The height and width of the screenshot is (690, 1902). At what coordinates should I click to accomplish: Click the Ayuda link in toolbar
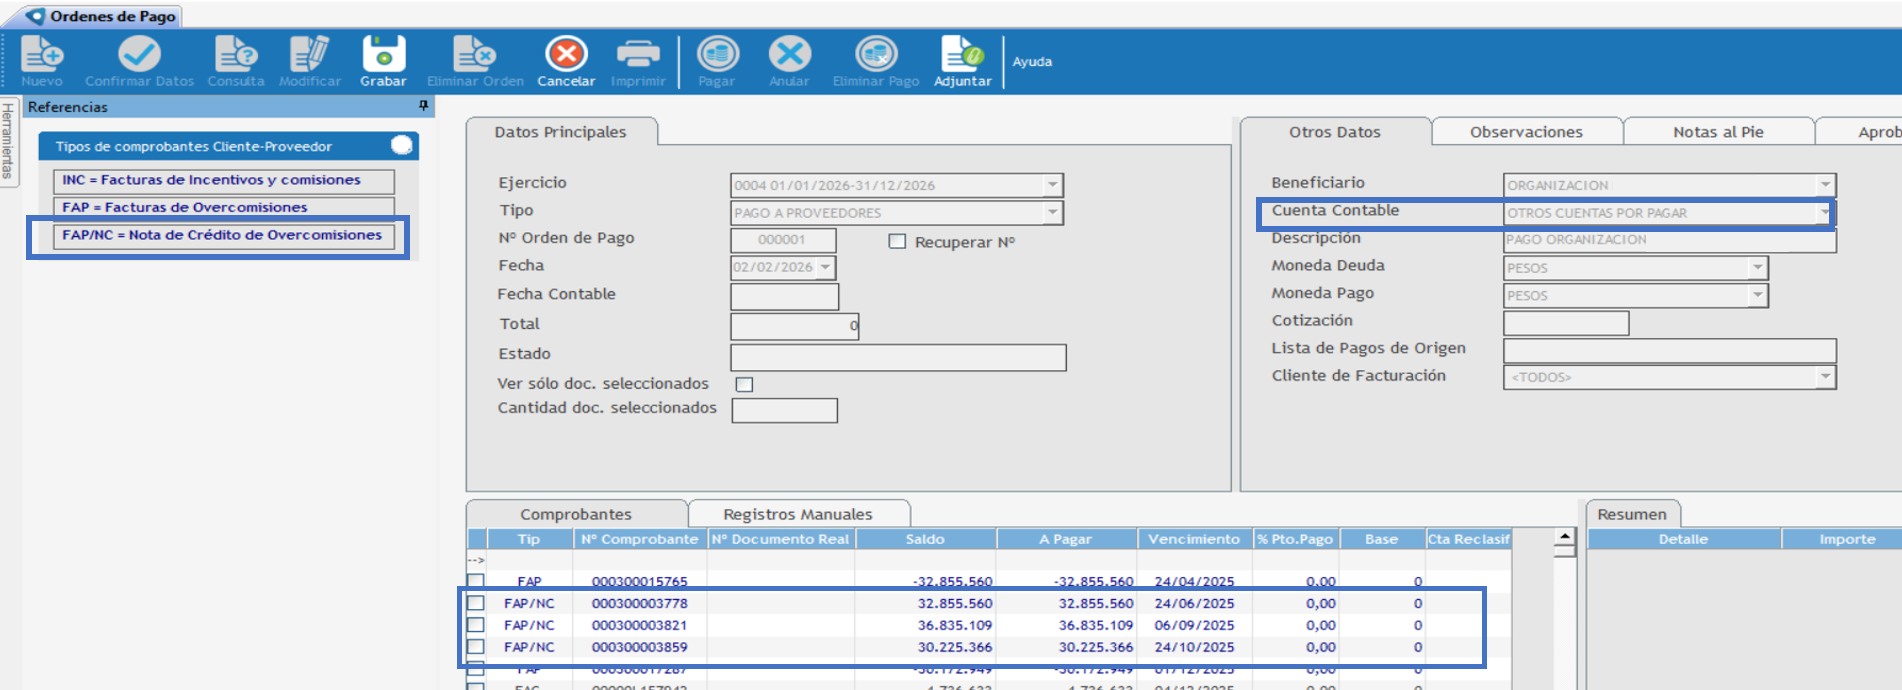(1032, 62)
